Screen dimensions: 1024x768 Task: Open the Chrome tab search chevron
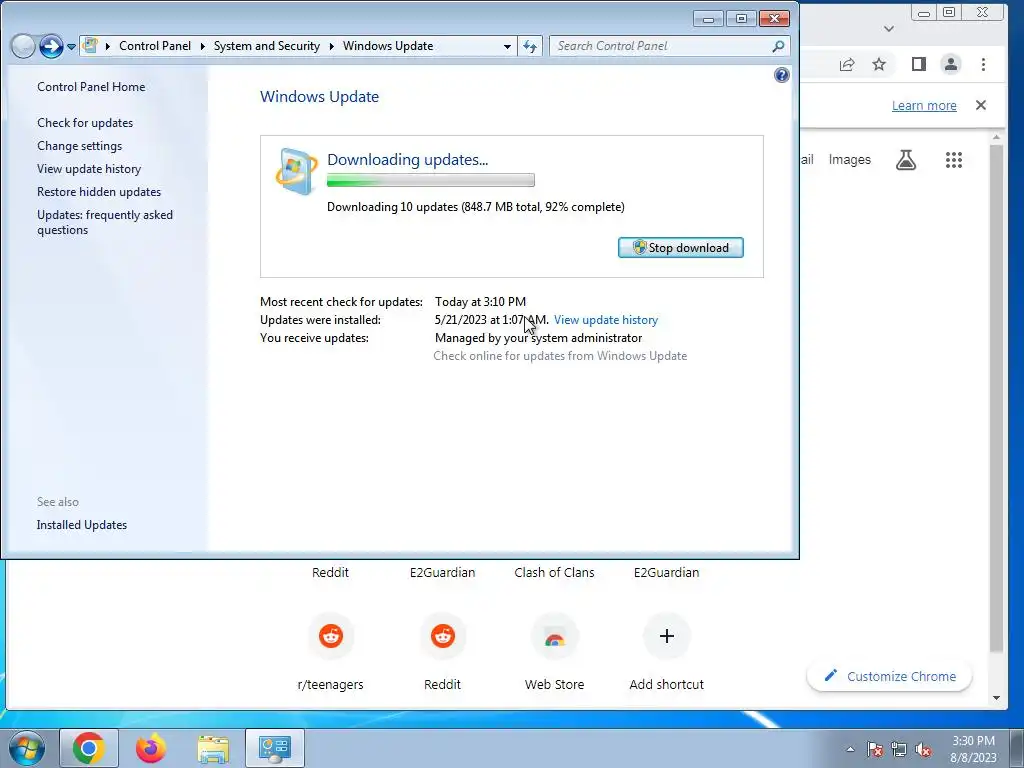[888, 29]
